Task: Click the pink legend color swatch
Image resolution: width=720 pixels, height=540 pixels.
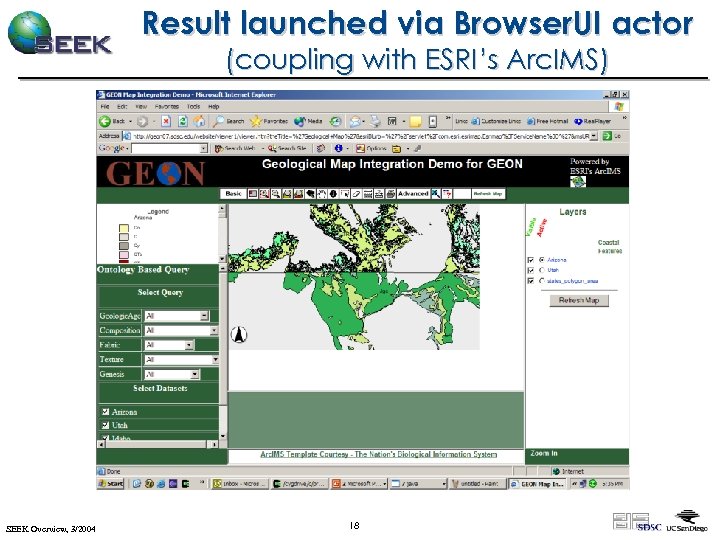Action: coord(124,254)
